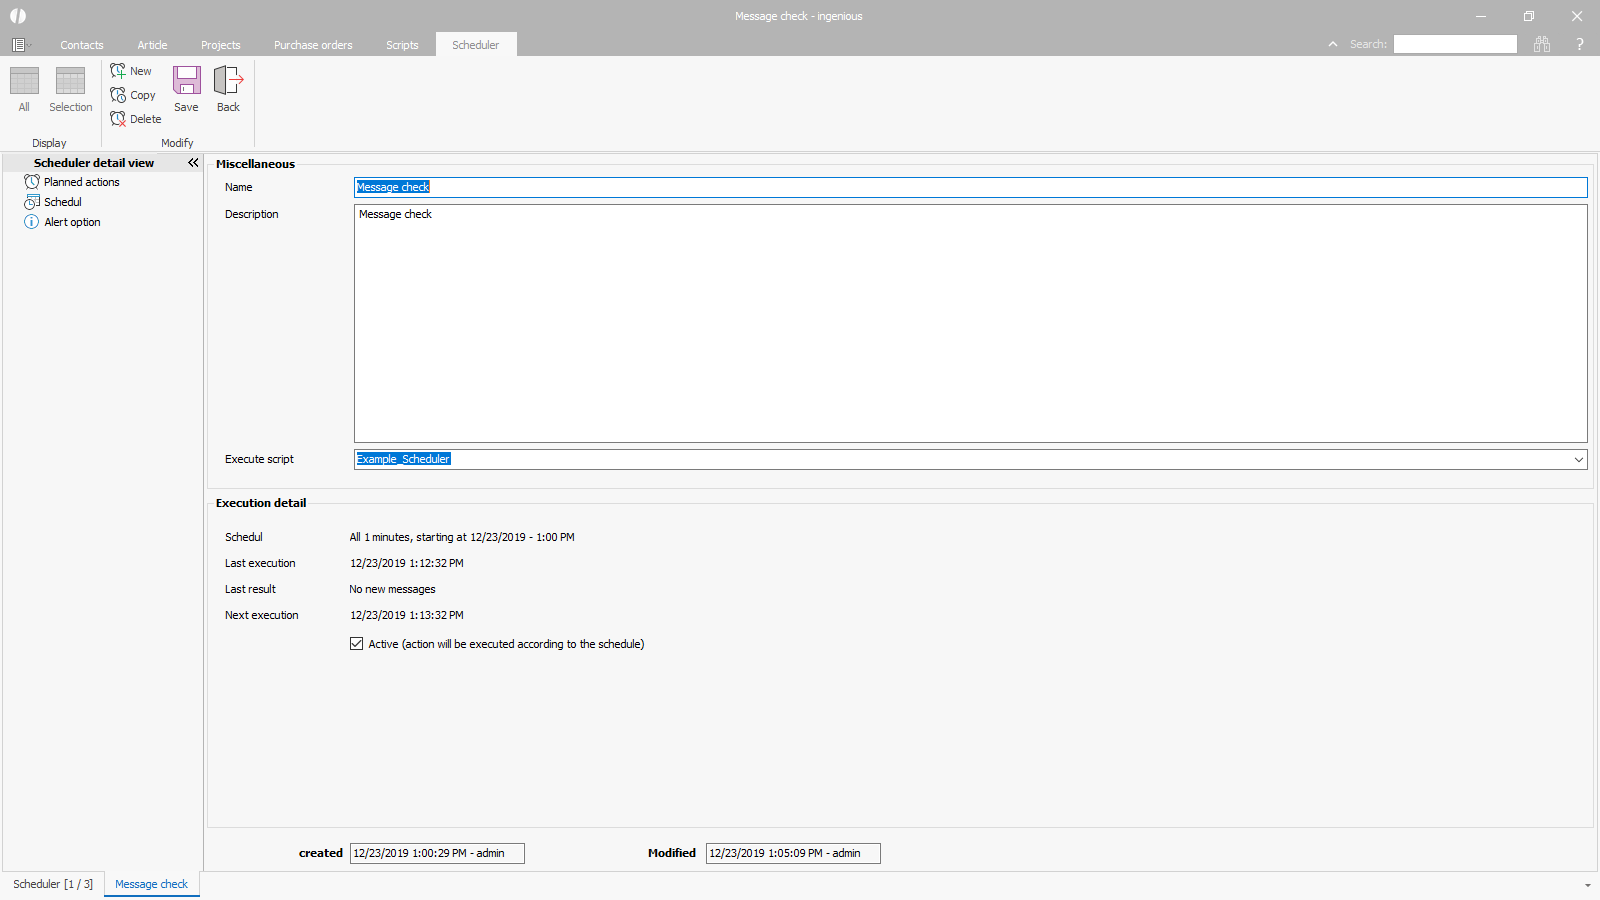Viewport: 1600px width, 900px height.
Task: Create a New scheduler entry
Action: click(x=131, y=71)
